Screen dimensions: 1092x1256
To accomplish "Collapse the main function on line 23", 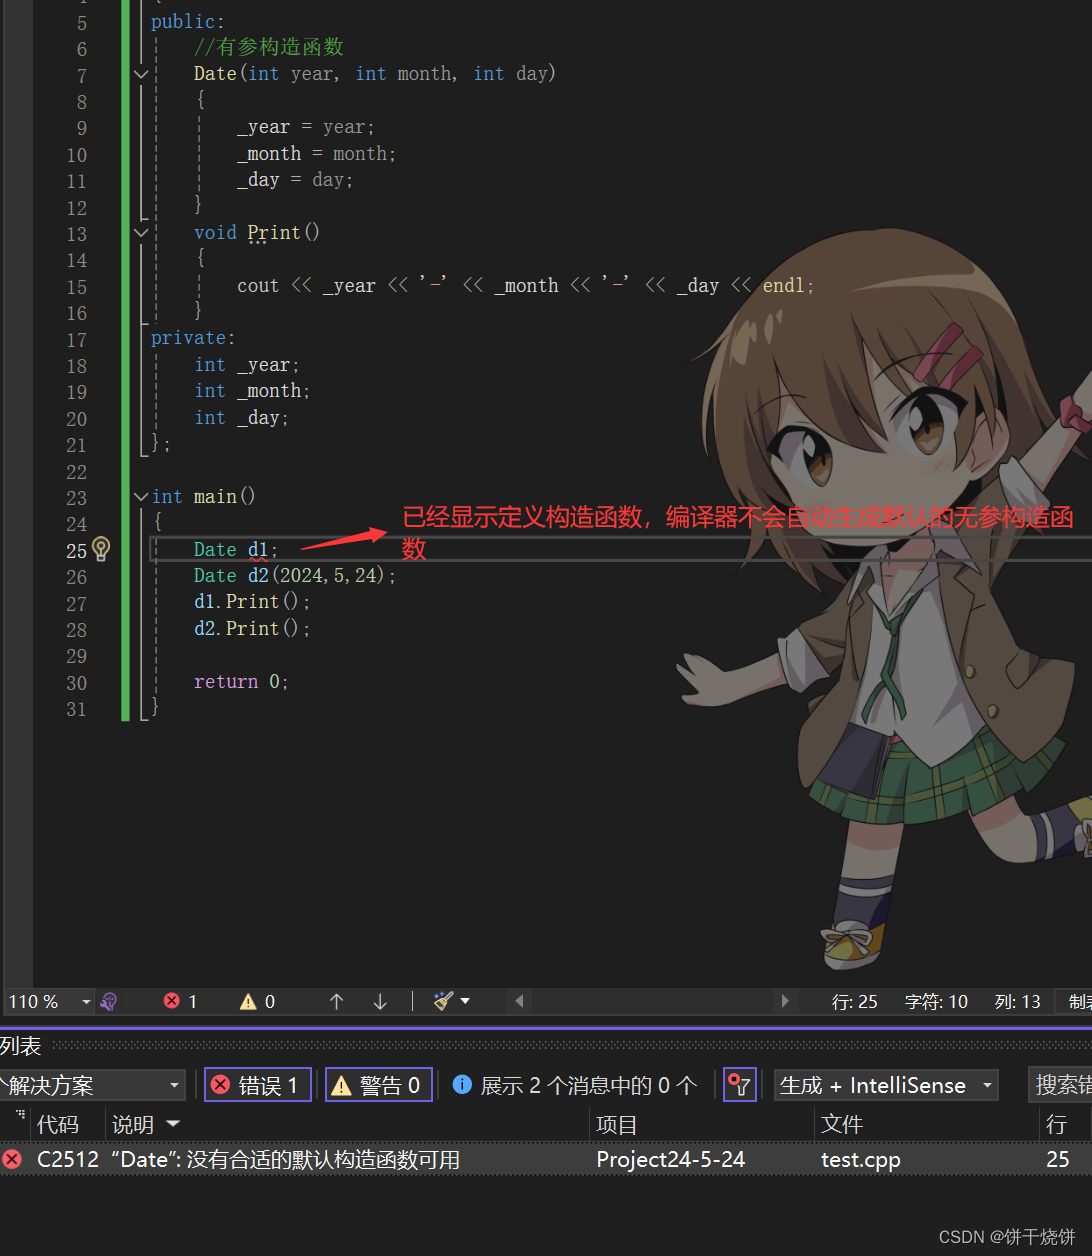I will point(141,497).
